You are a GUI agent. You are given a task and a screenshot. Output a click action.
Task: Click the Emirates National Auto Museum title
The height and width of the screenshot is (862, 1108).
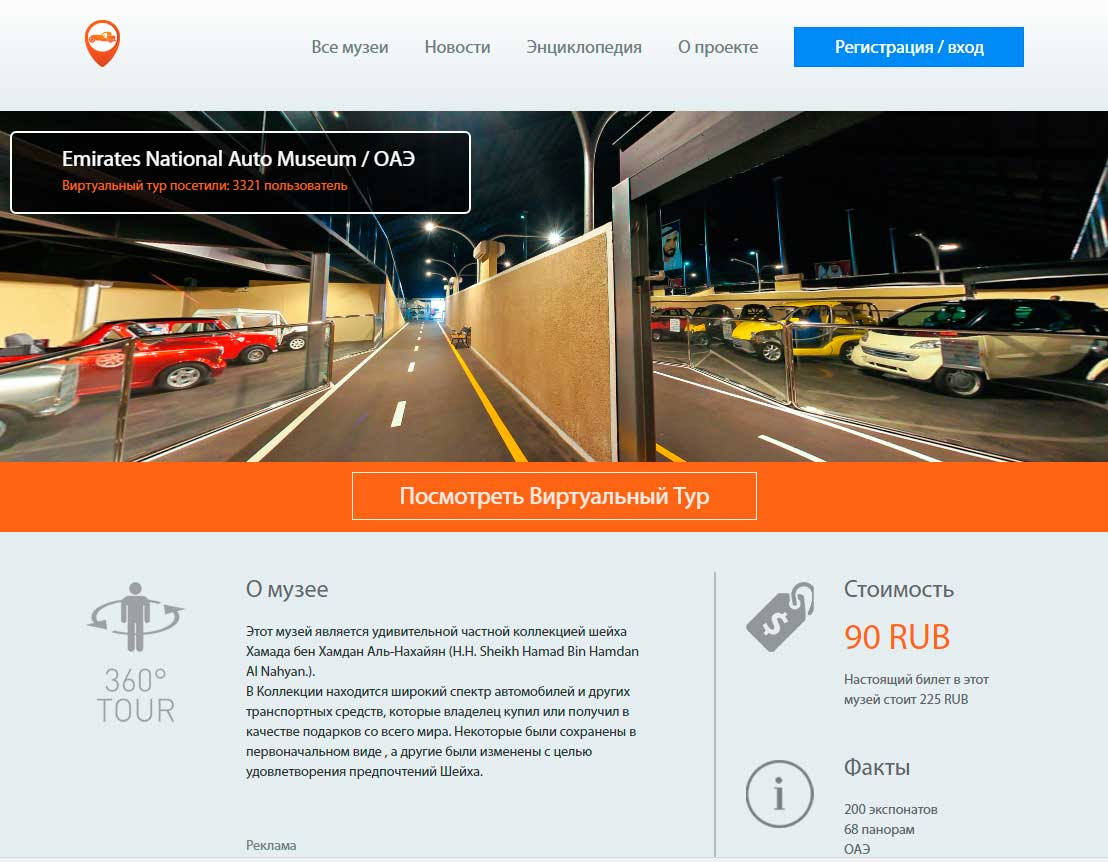238,159
